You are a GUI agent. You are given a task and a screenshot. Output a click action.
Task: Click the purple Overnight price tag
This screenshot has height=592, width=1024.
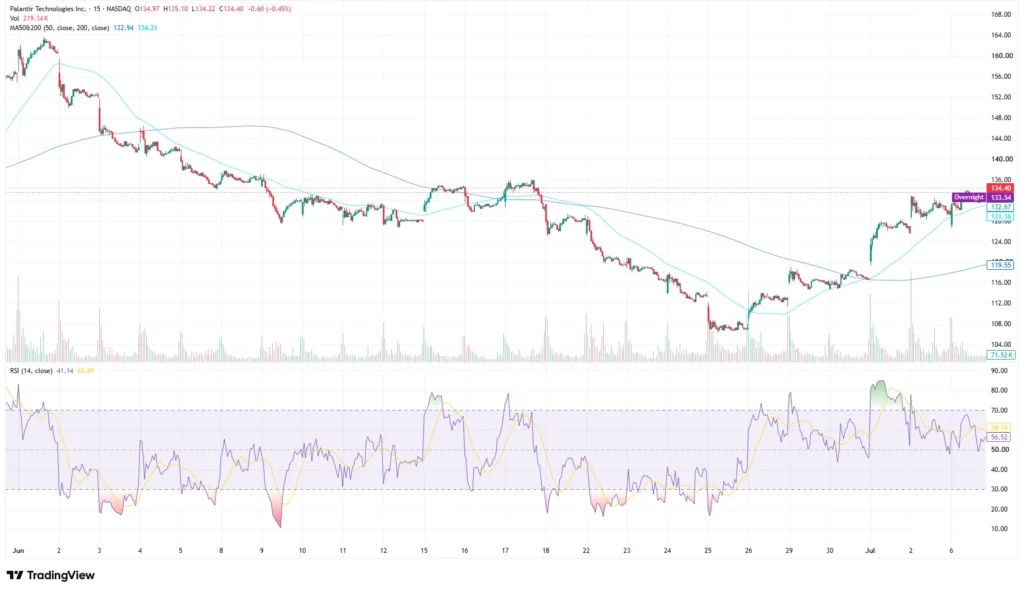tap(968, 197)
